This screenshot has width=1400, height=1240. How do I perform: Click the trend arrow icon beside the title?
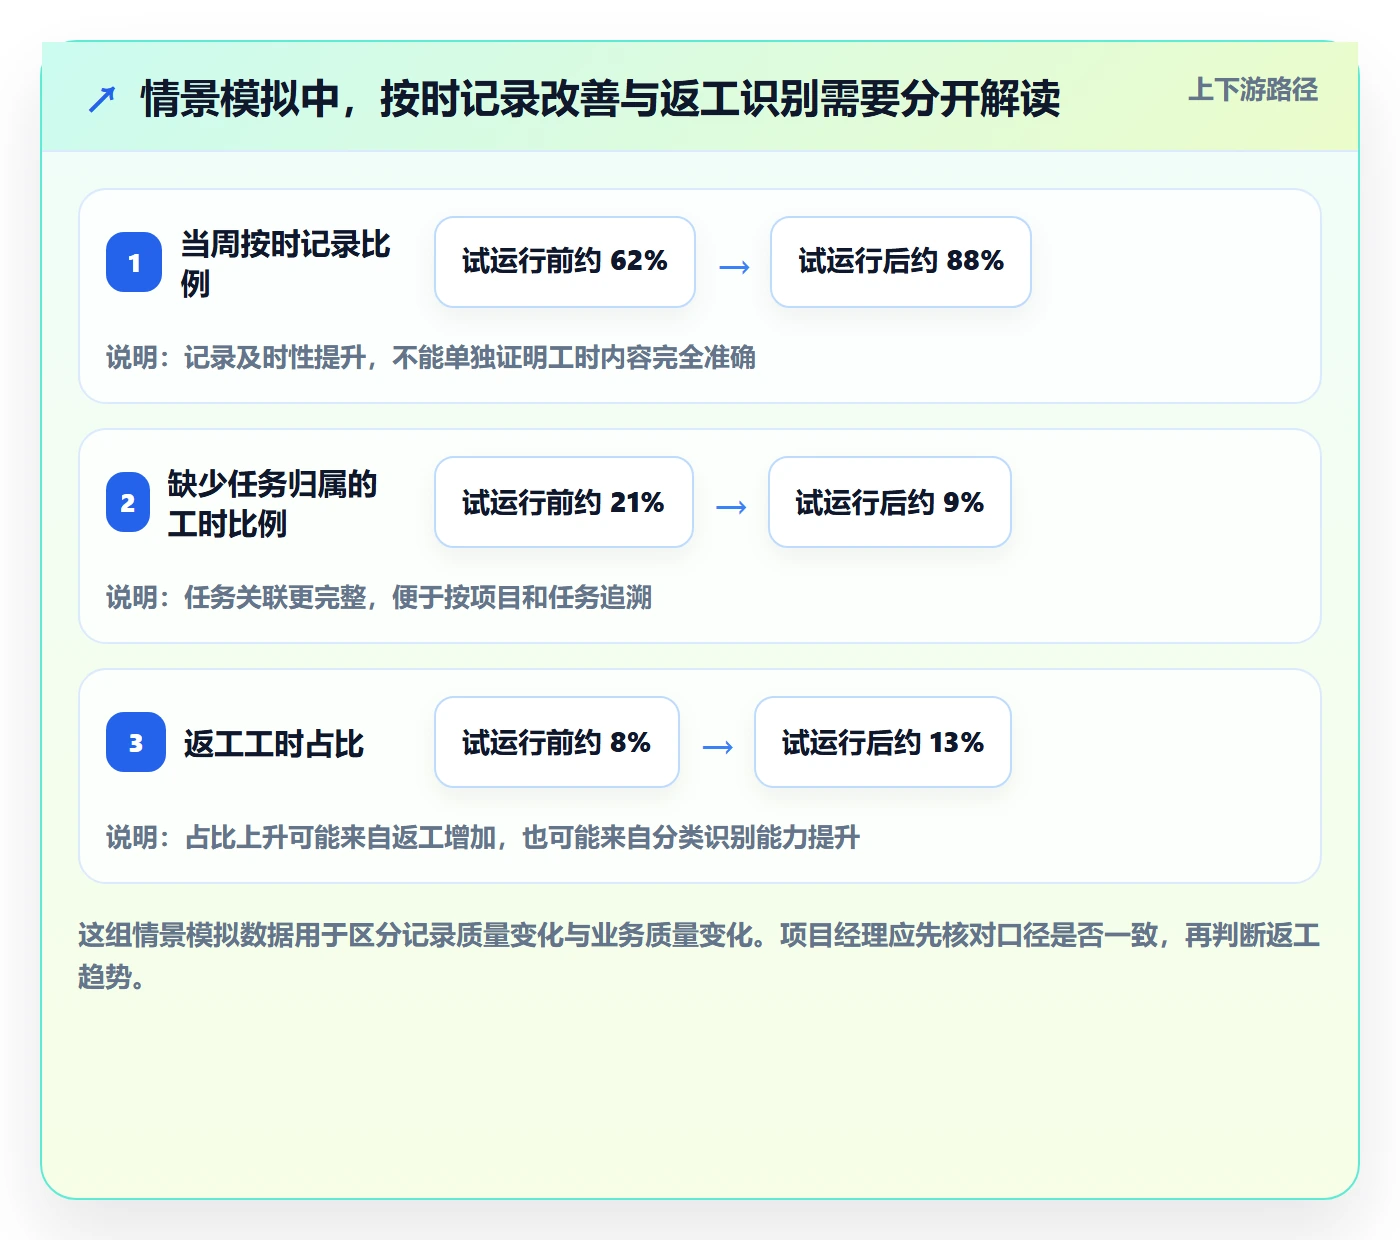(102, 99)
